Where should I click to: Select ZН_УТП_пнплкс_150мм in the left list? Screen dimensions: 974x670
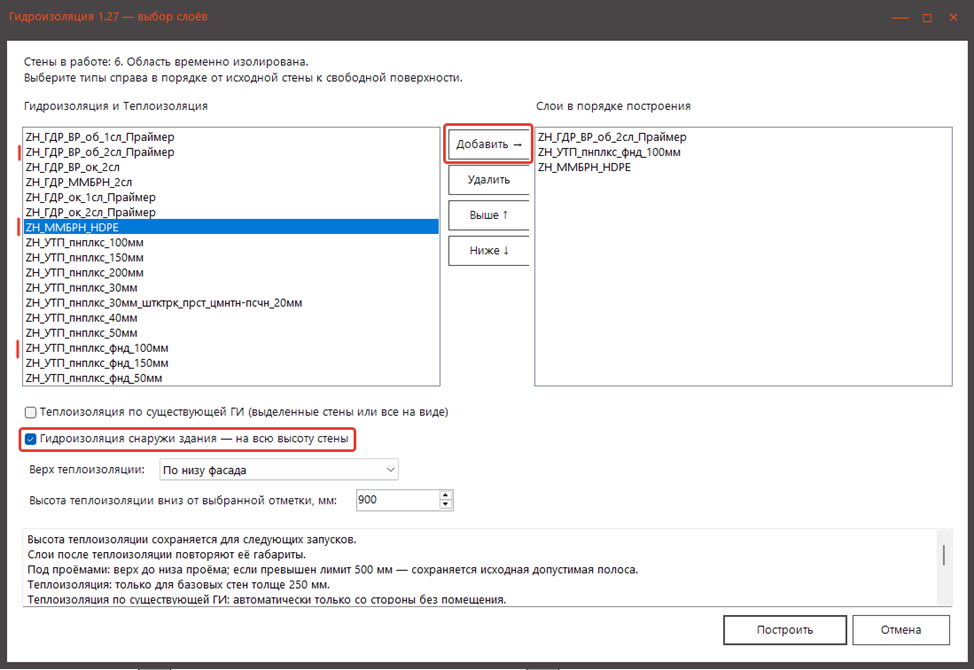231,258
